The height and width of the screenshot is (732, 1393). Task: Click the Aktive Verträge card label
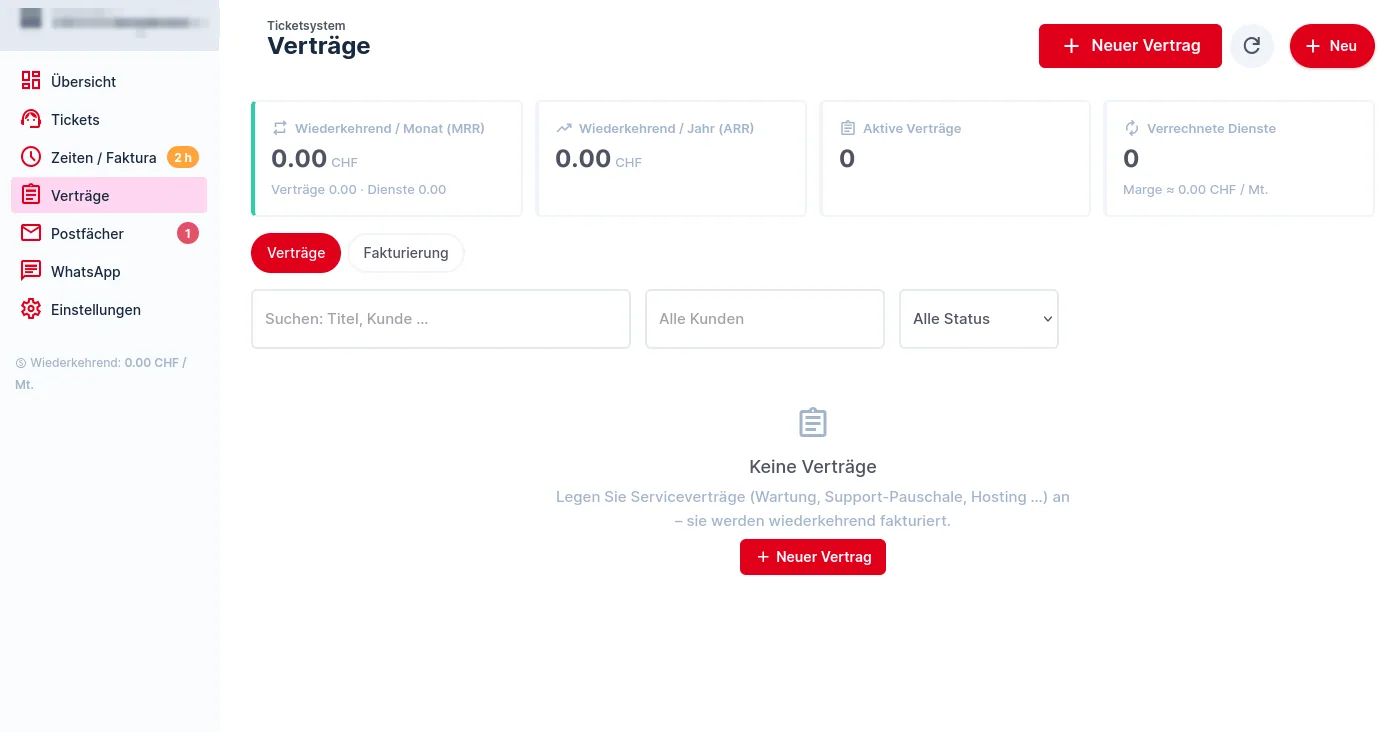[912, 128]
